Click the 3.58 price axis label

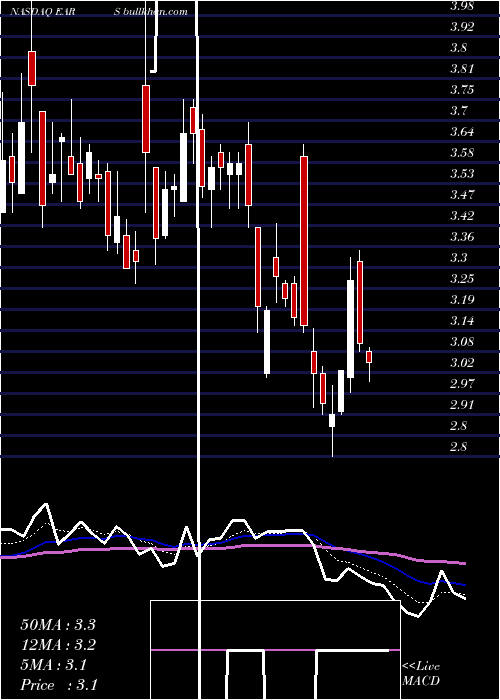coord(462,153)
